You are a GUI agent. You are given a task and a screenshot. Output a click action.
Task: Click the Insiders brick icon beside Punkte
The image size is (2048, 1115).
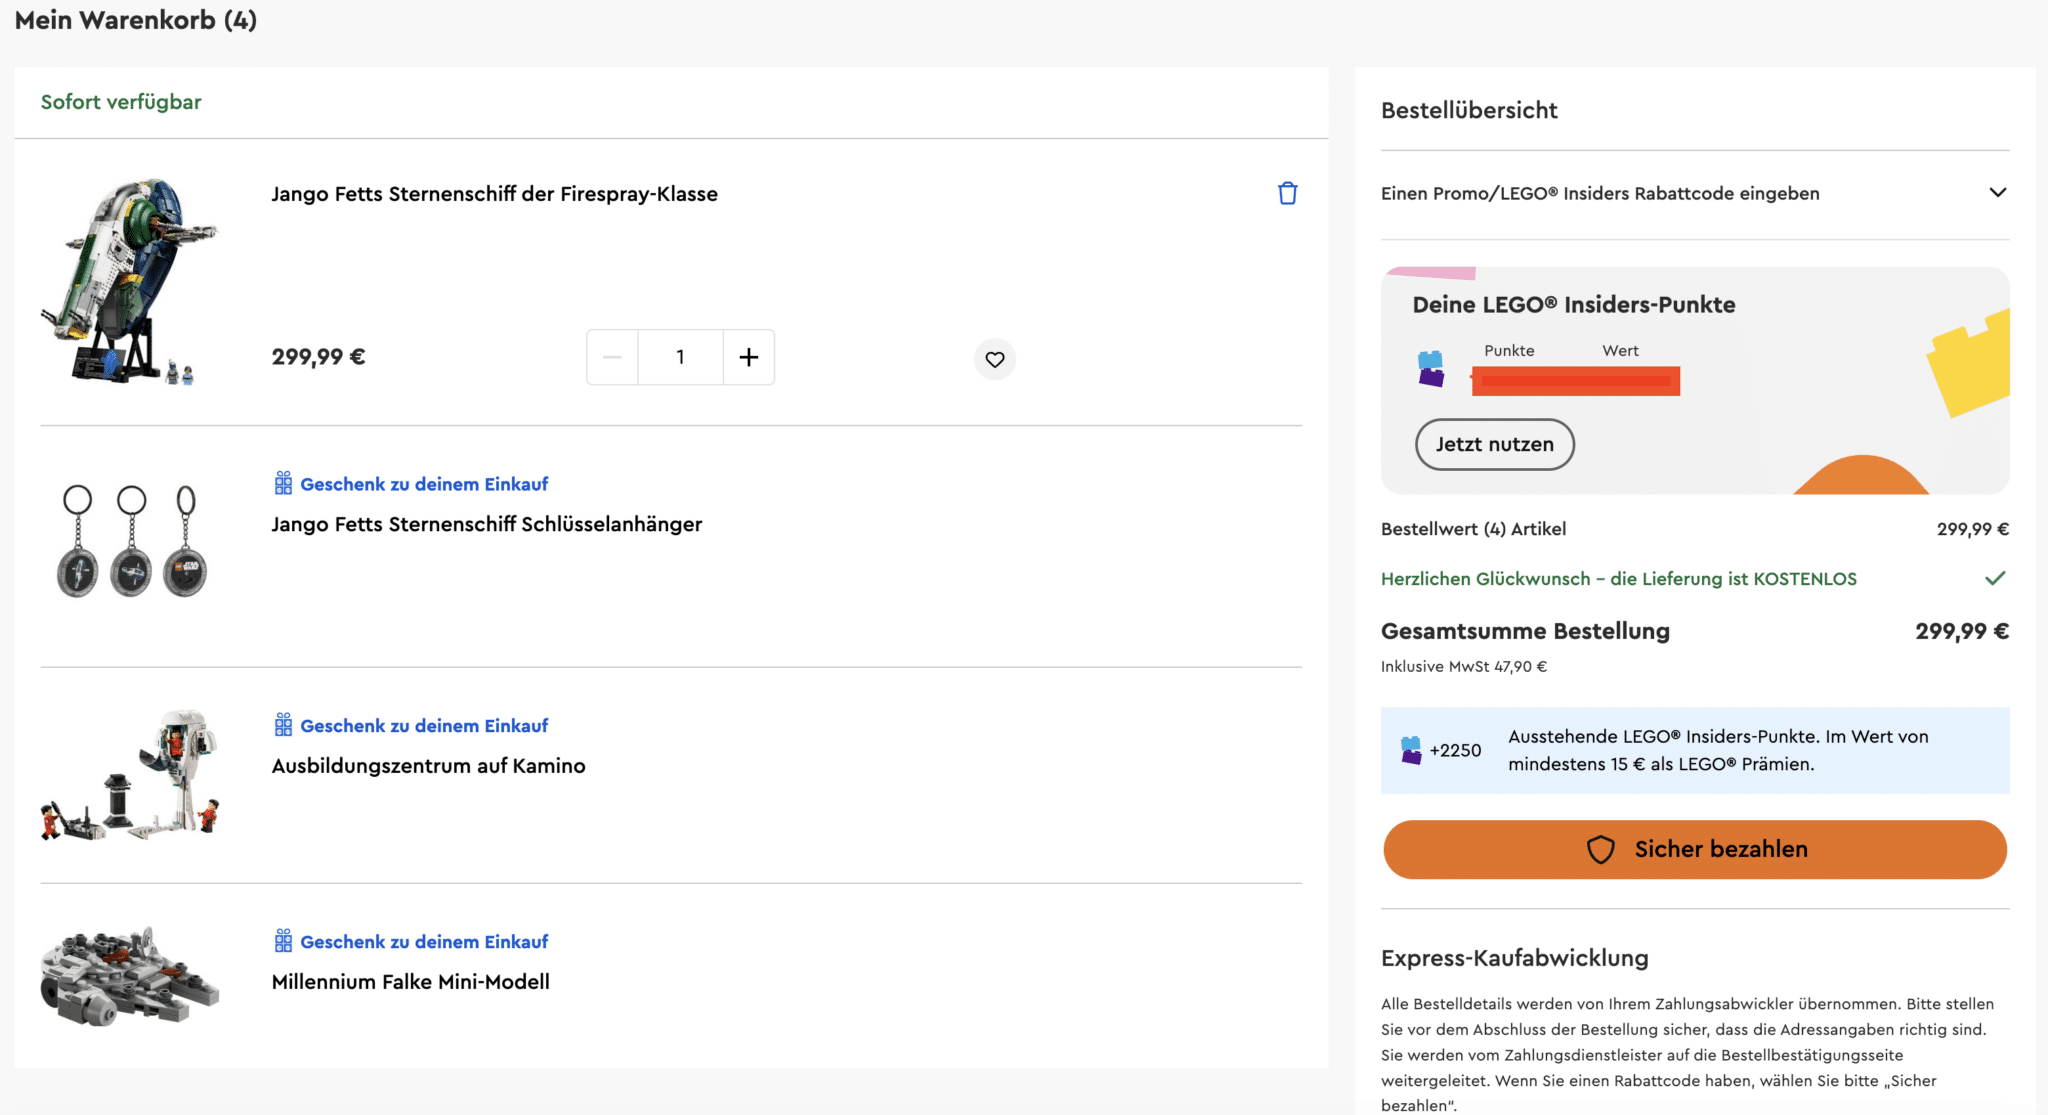coord(1431,368)
